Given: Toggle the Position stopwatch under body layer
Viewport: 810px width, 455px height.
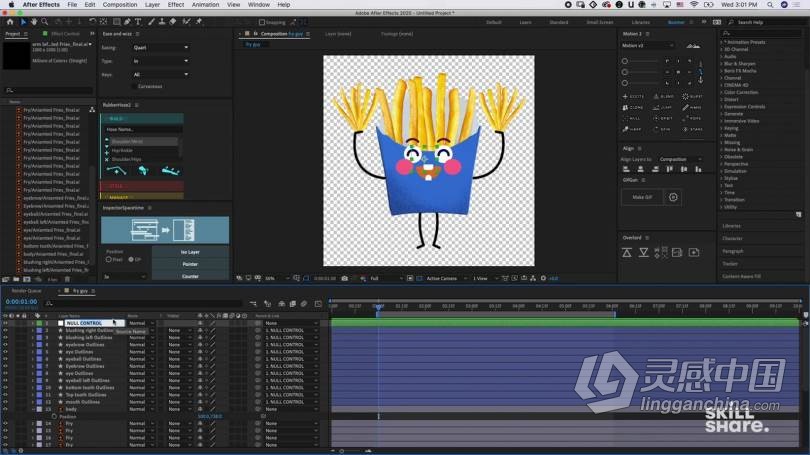Looking at the screenshot, I should (54, 416).
